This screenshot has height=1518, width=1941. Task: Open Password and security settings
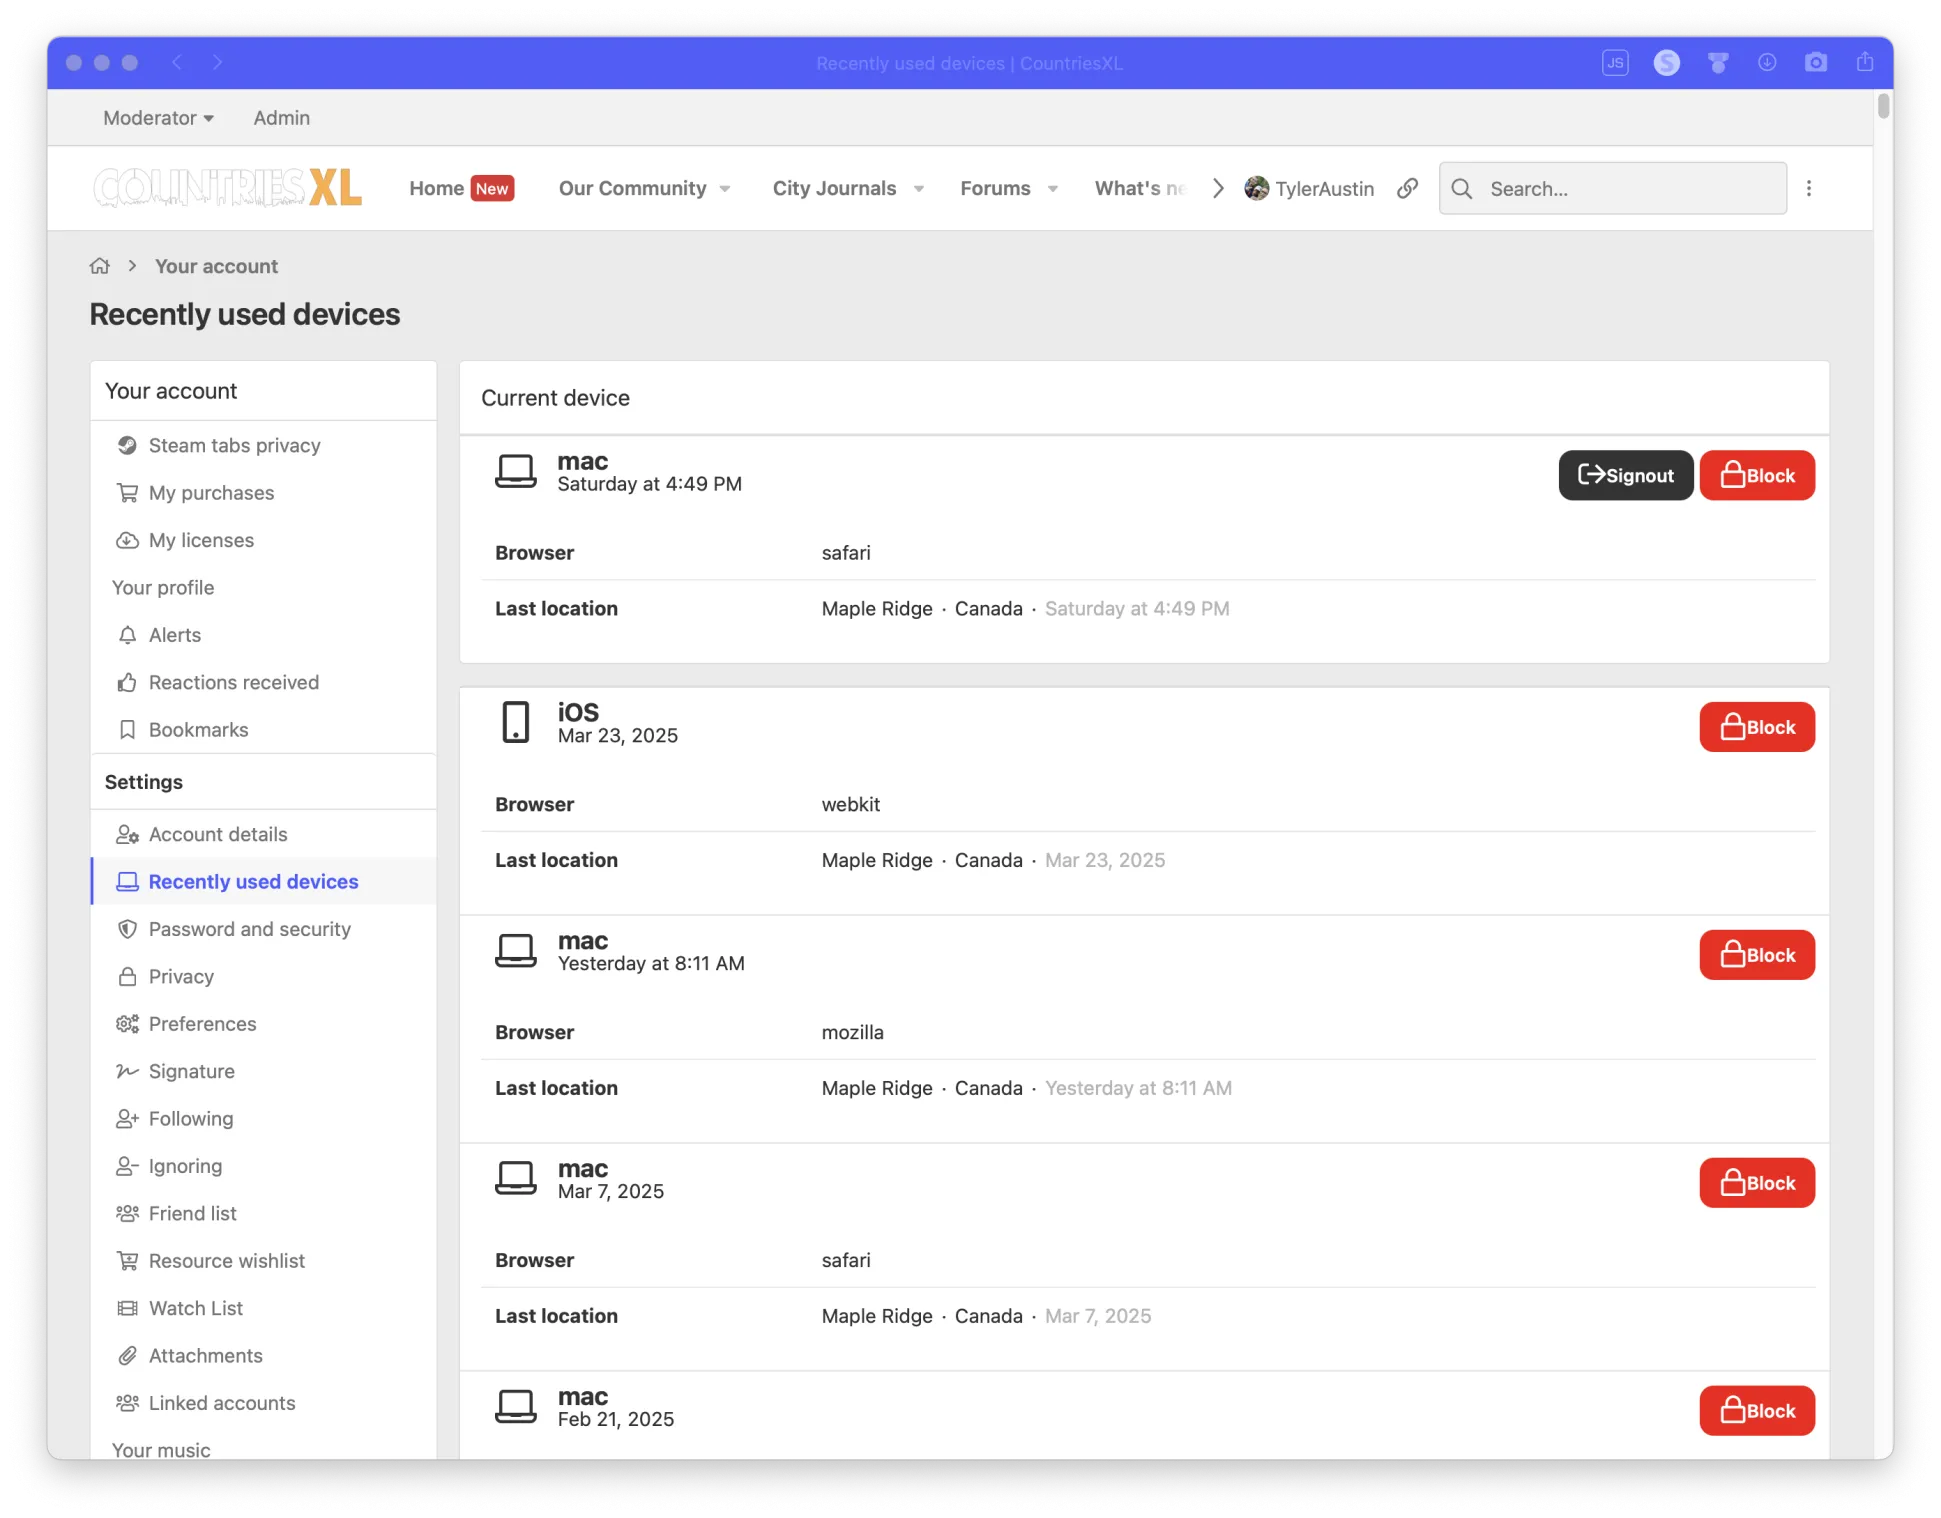[x=263, y=929]
